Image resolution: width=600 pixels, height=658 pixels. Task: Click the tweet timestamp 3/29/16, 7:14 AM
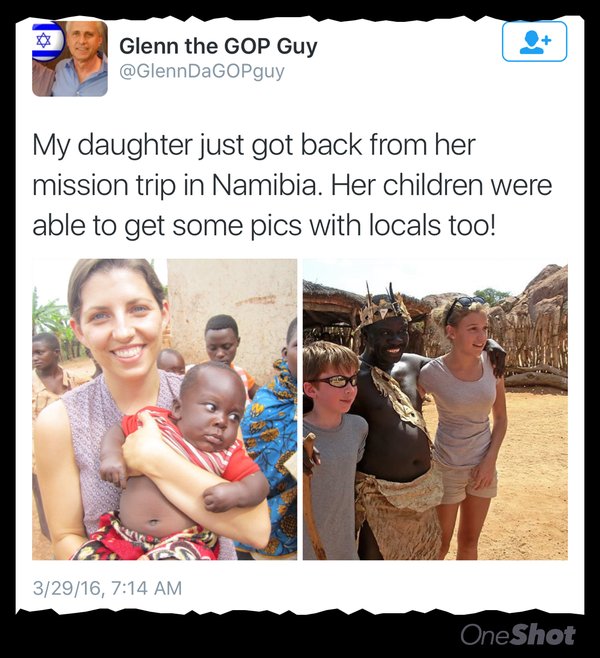107,588
